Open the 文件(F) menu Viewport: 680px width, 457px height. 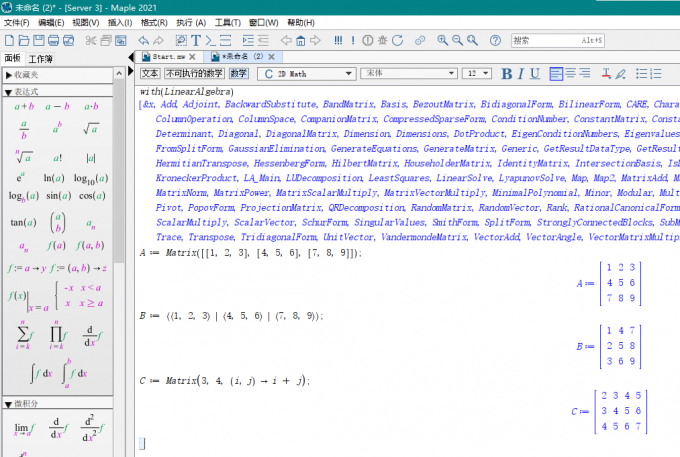coord(16,23)
